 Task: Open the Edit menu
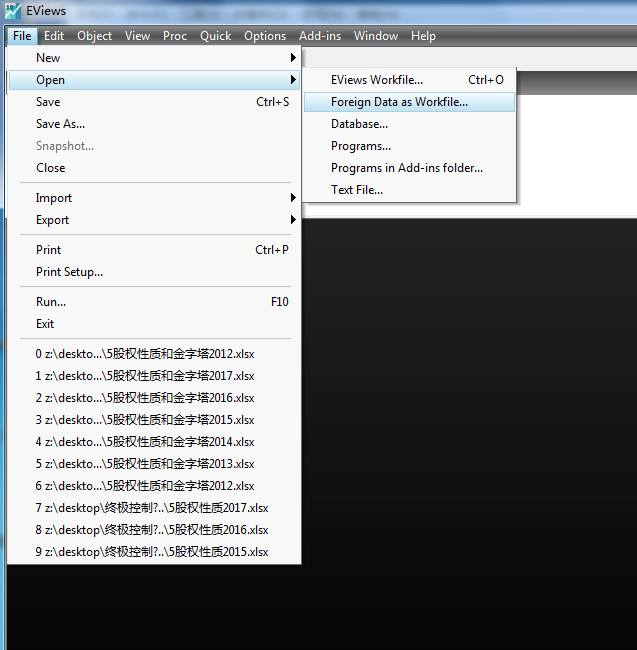pos(54,36)
